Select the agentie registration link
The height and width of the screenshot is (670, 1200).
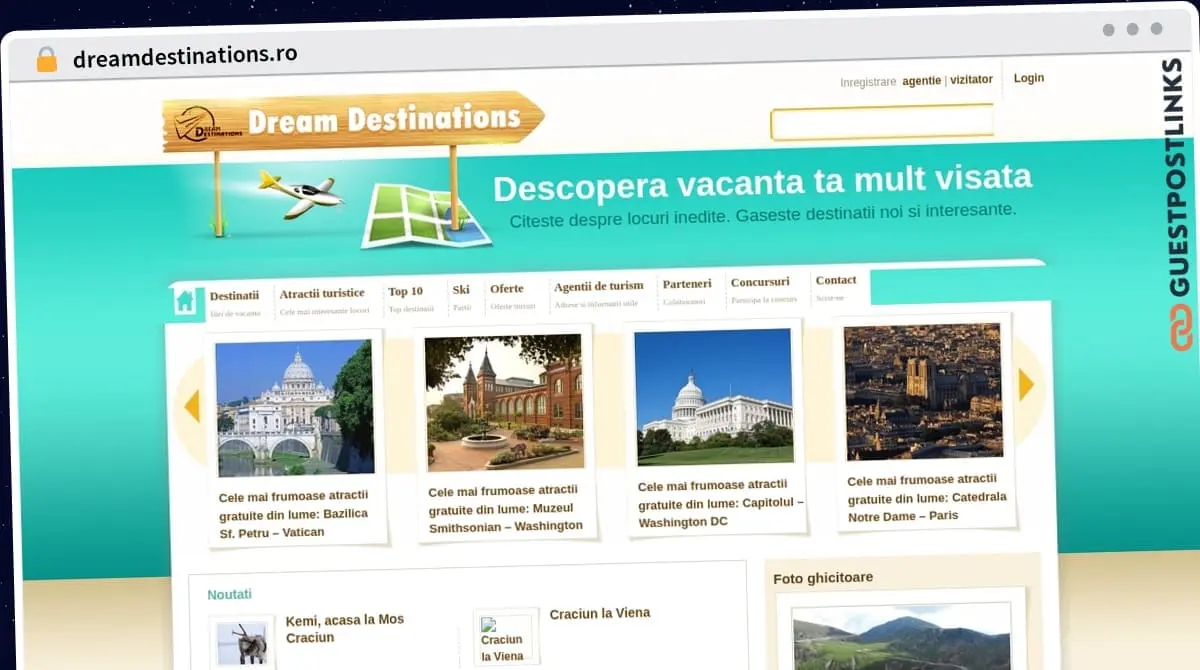point(920,80)
